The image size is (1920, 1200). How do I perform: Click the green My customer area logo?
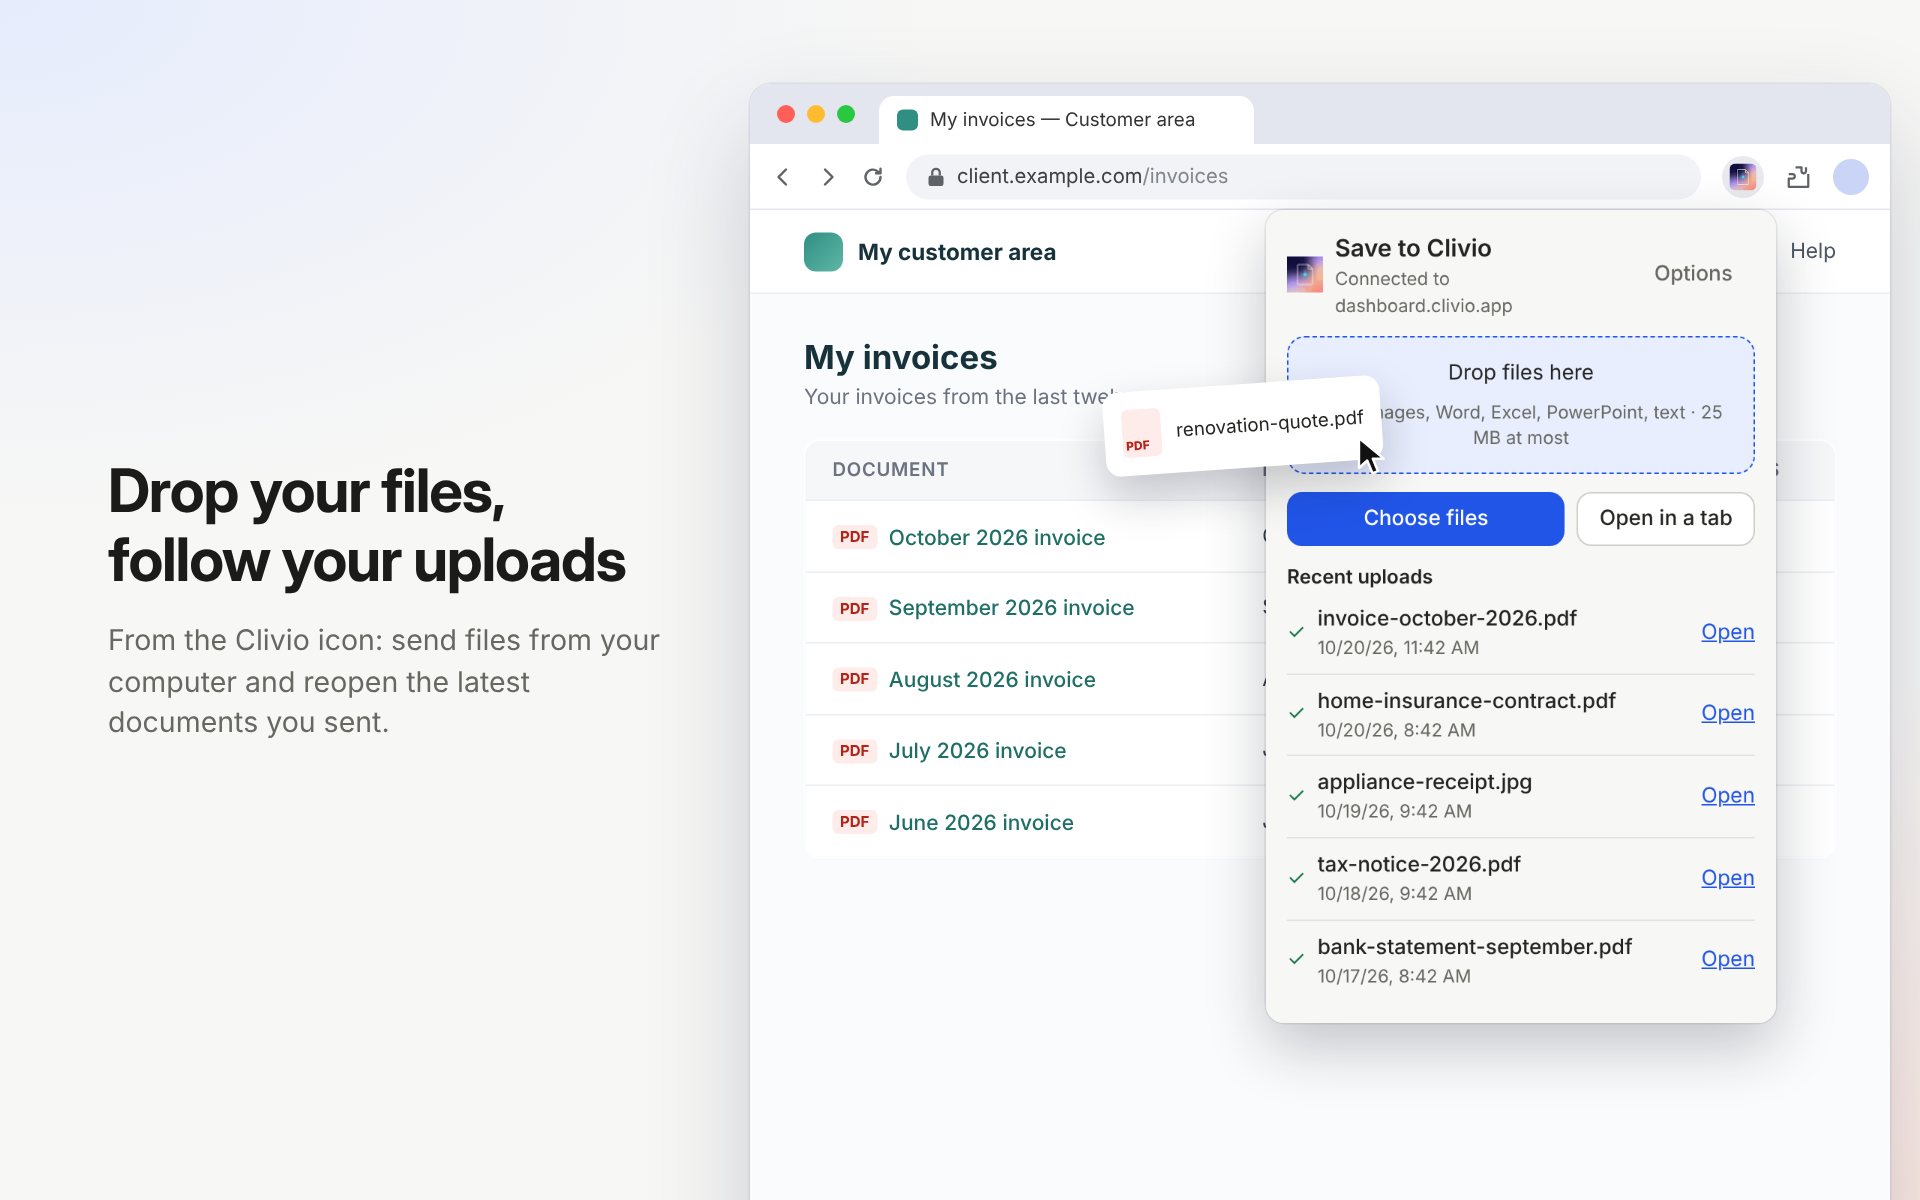coord(823,252)
